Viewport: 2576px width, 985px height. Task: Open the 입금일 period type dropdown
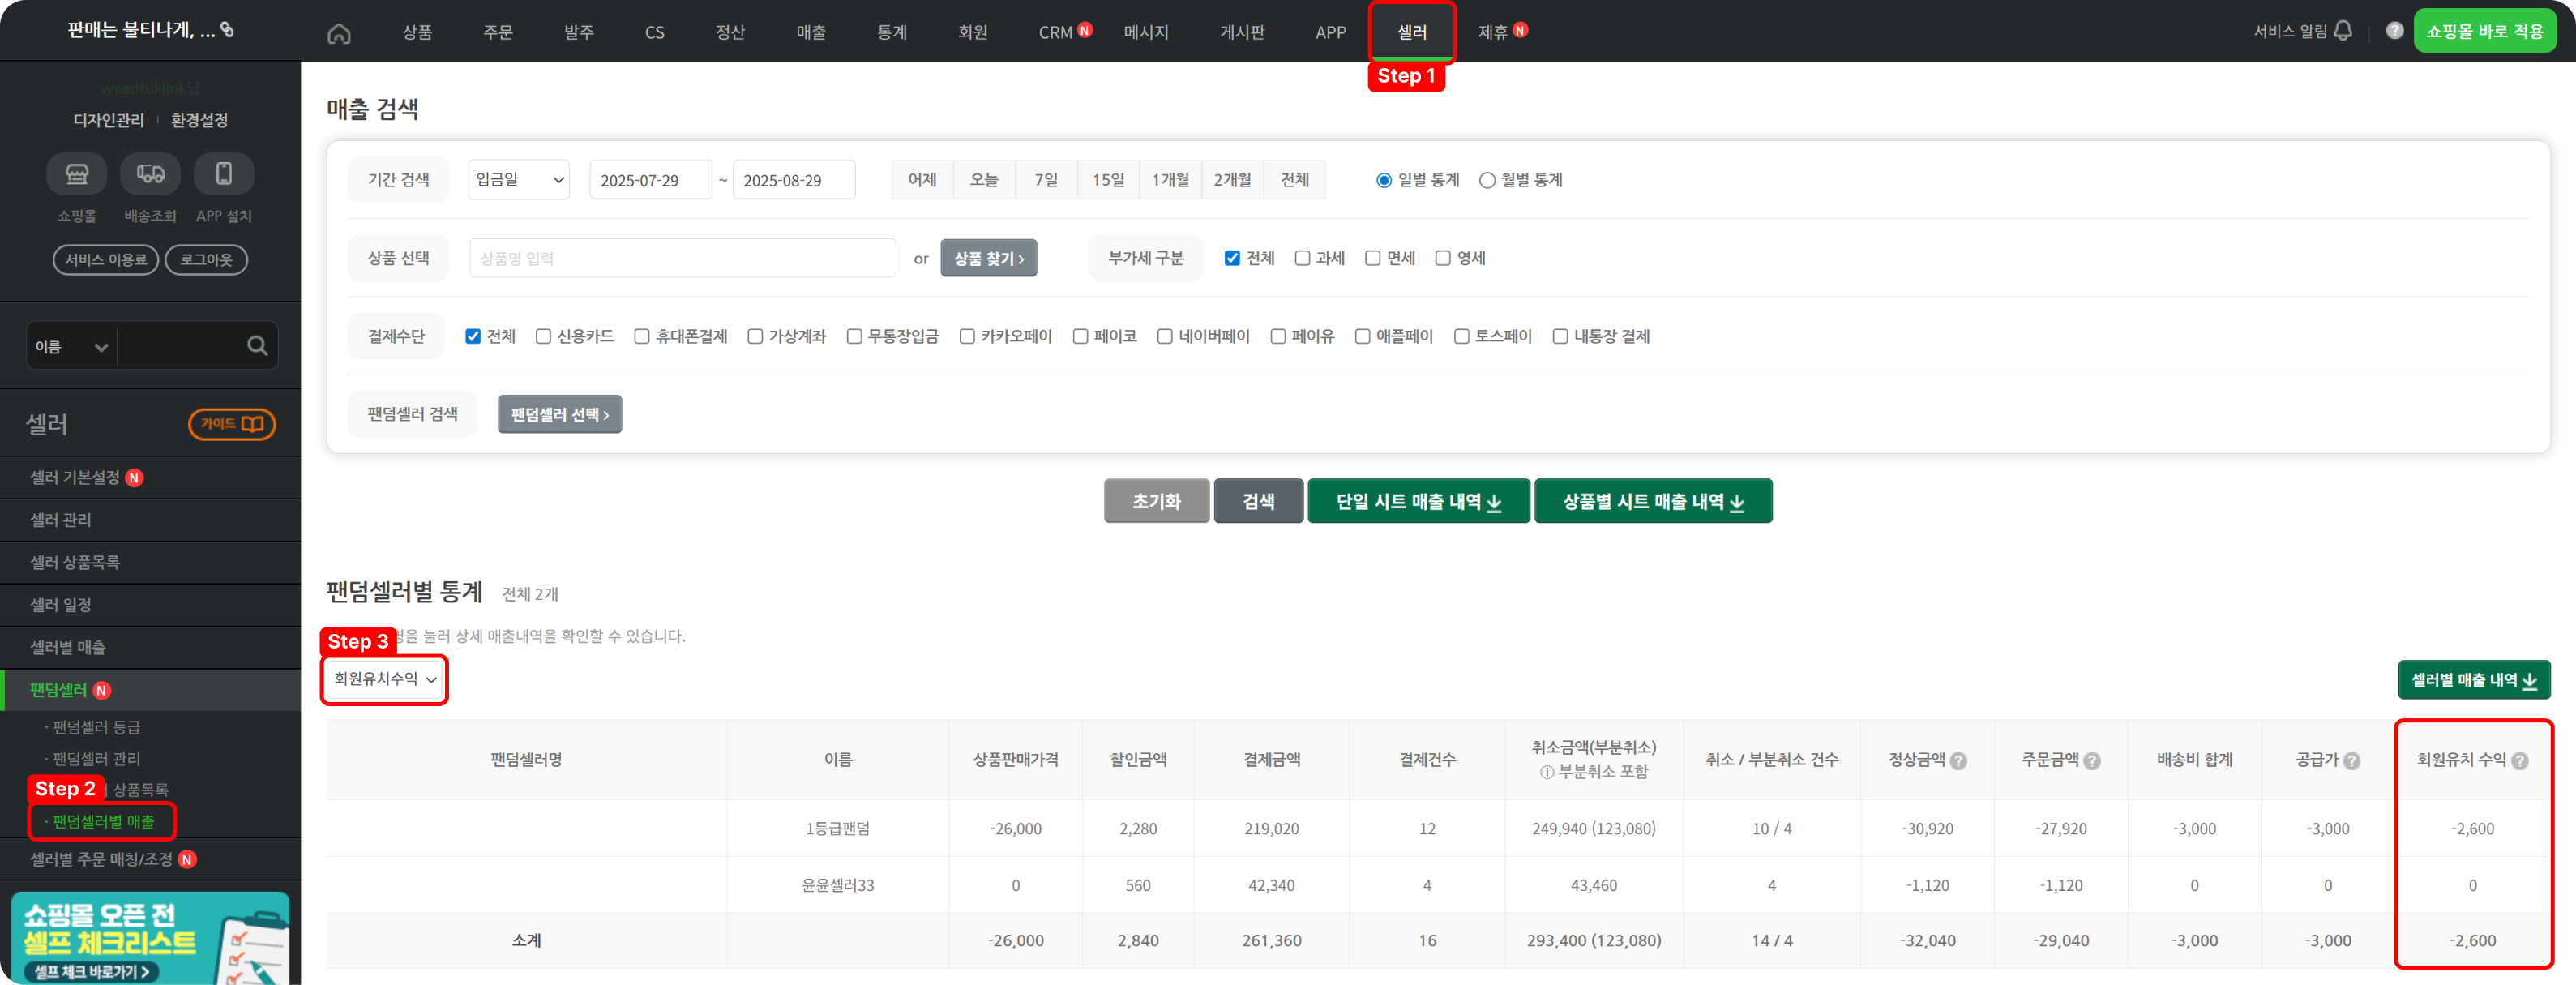coord(519,180)
